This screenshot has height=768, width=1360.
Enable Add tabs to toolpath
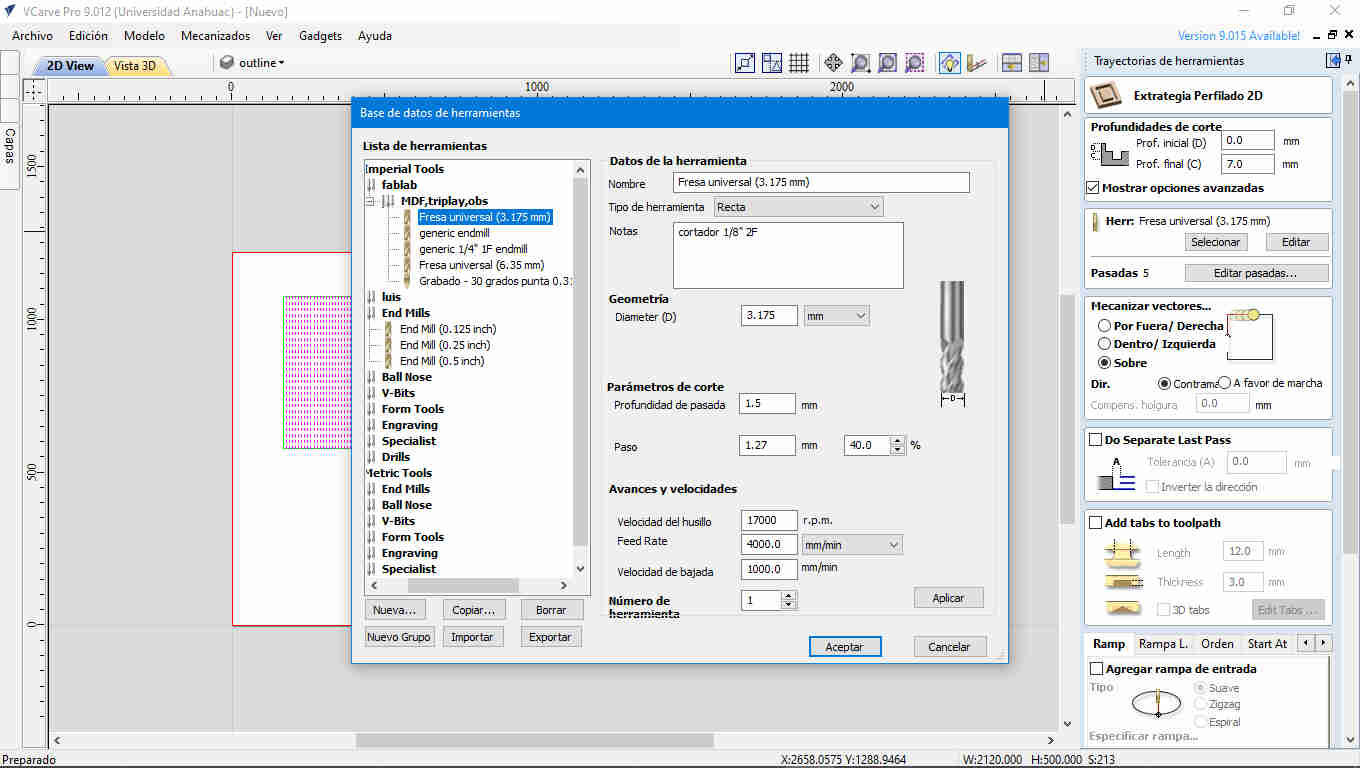pyautogui.click(x=1095, y=523)
